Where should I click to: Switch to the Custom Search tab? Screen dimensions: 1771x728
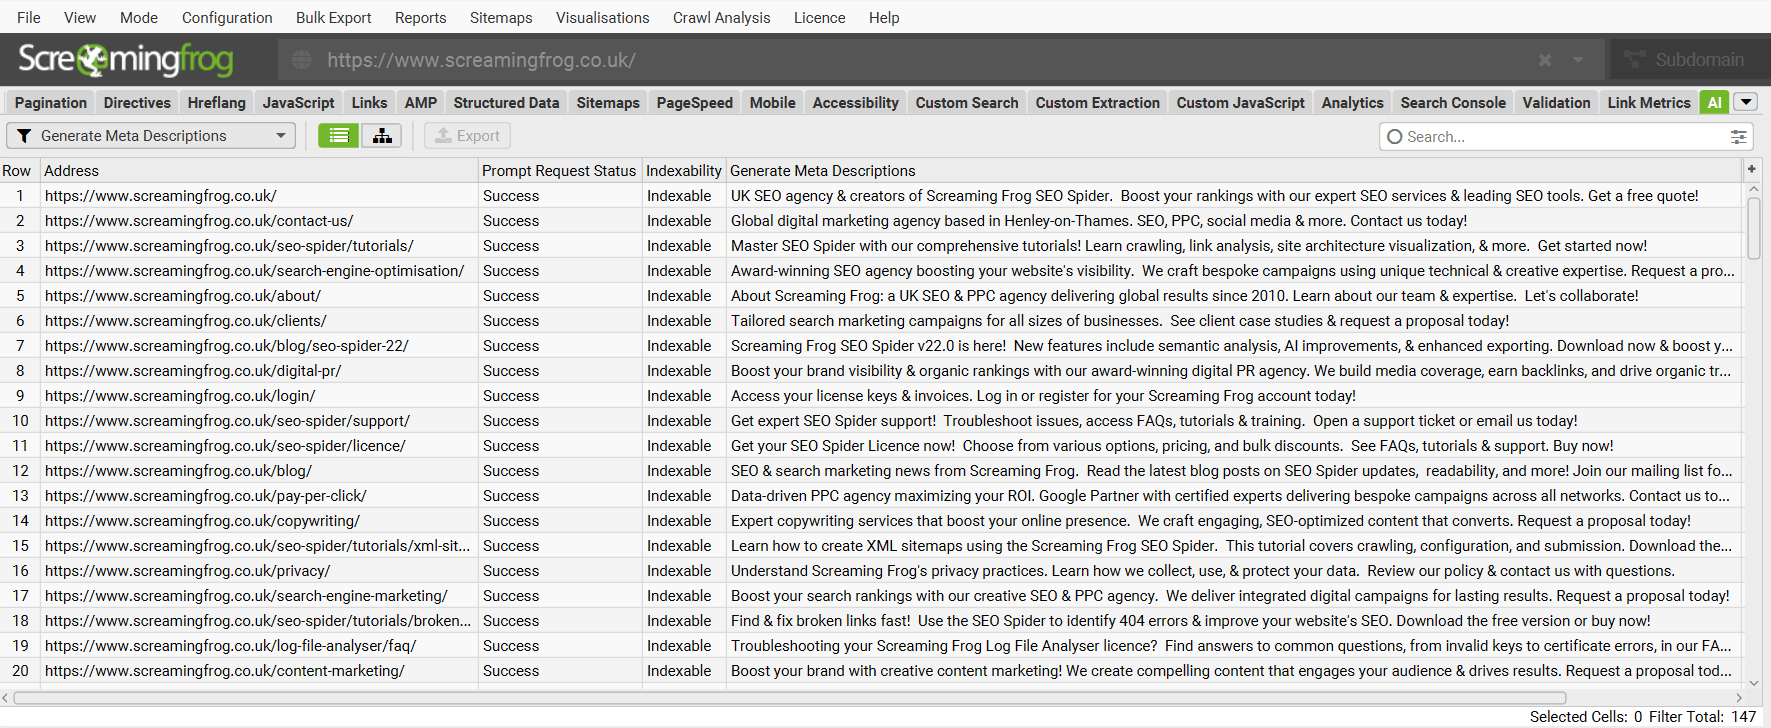[967, 102]
